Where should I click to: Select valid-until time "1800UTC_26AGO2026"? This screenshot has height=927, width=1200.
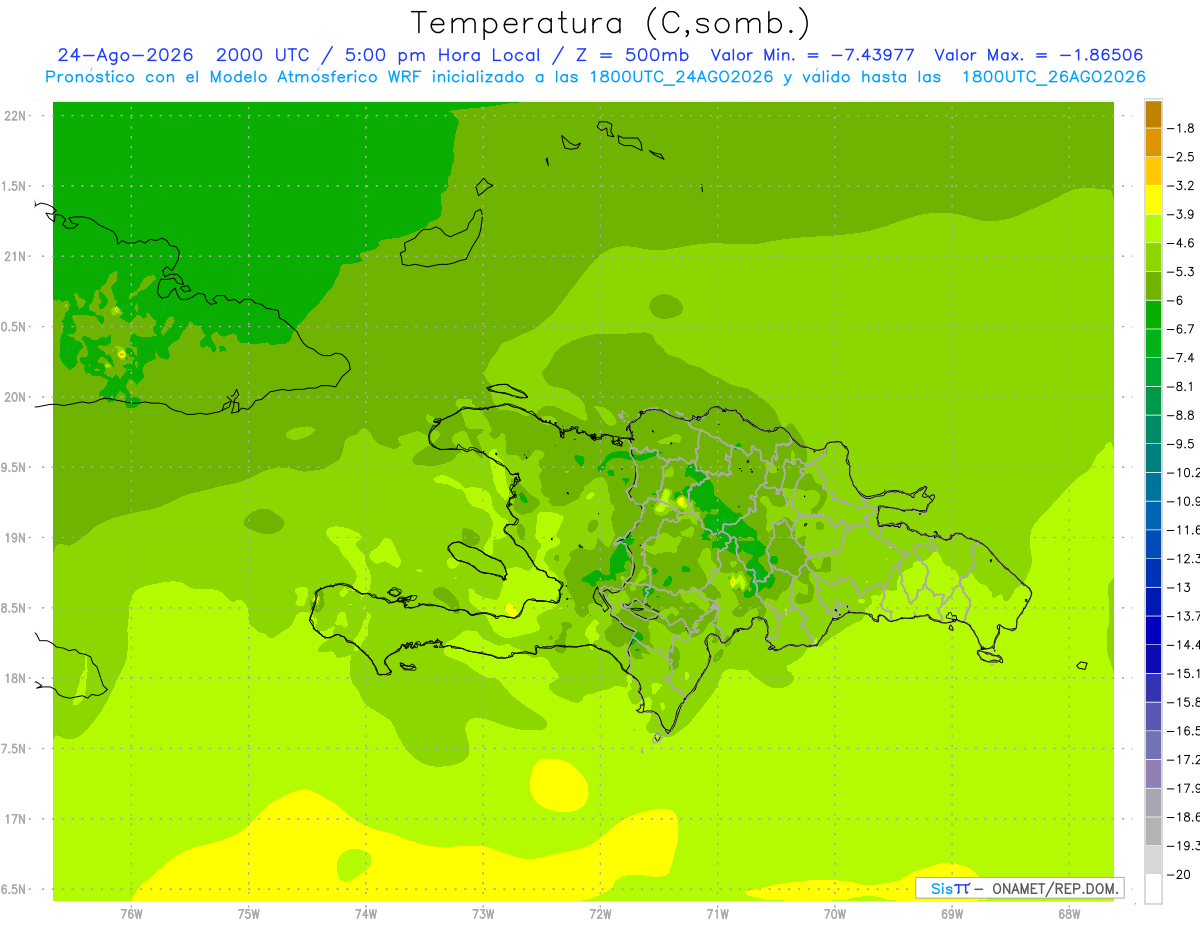point(1054,77)
